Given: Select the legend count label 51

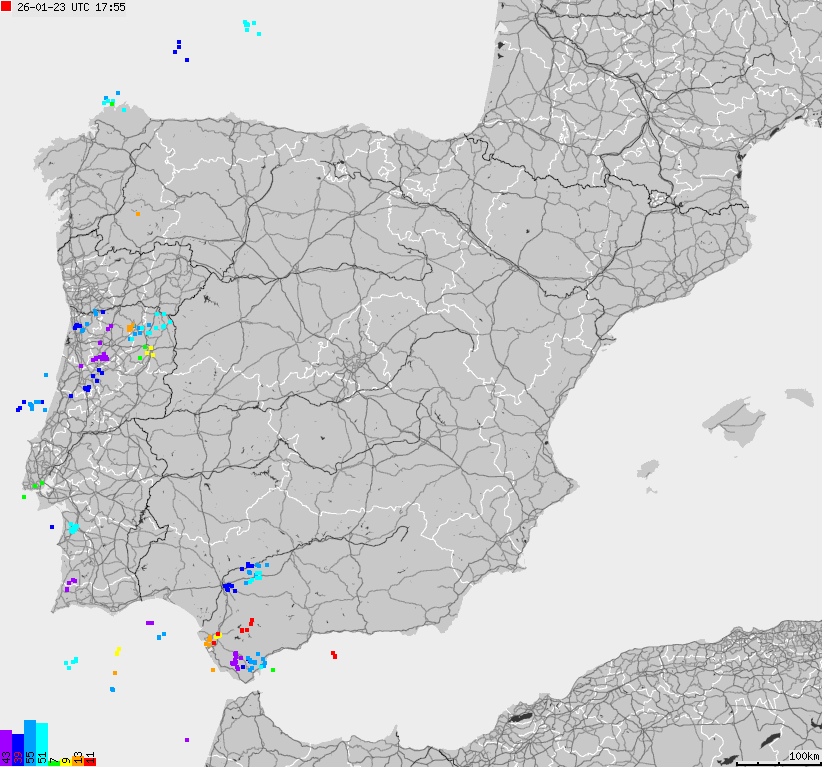Looking at the screenshot, I should [41, 756].
